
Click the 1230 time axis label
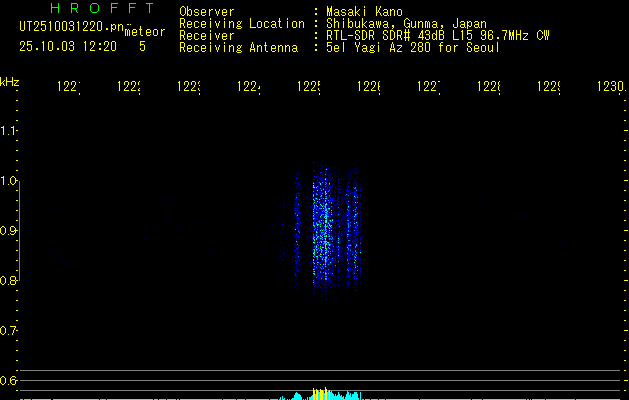pyautogui.click(x=611, y=87)
